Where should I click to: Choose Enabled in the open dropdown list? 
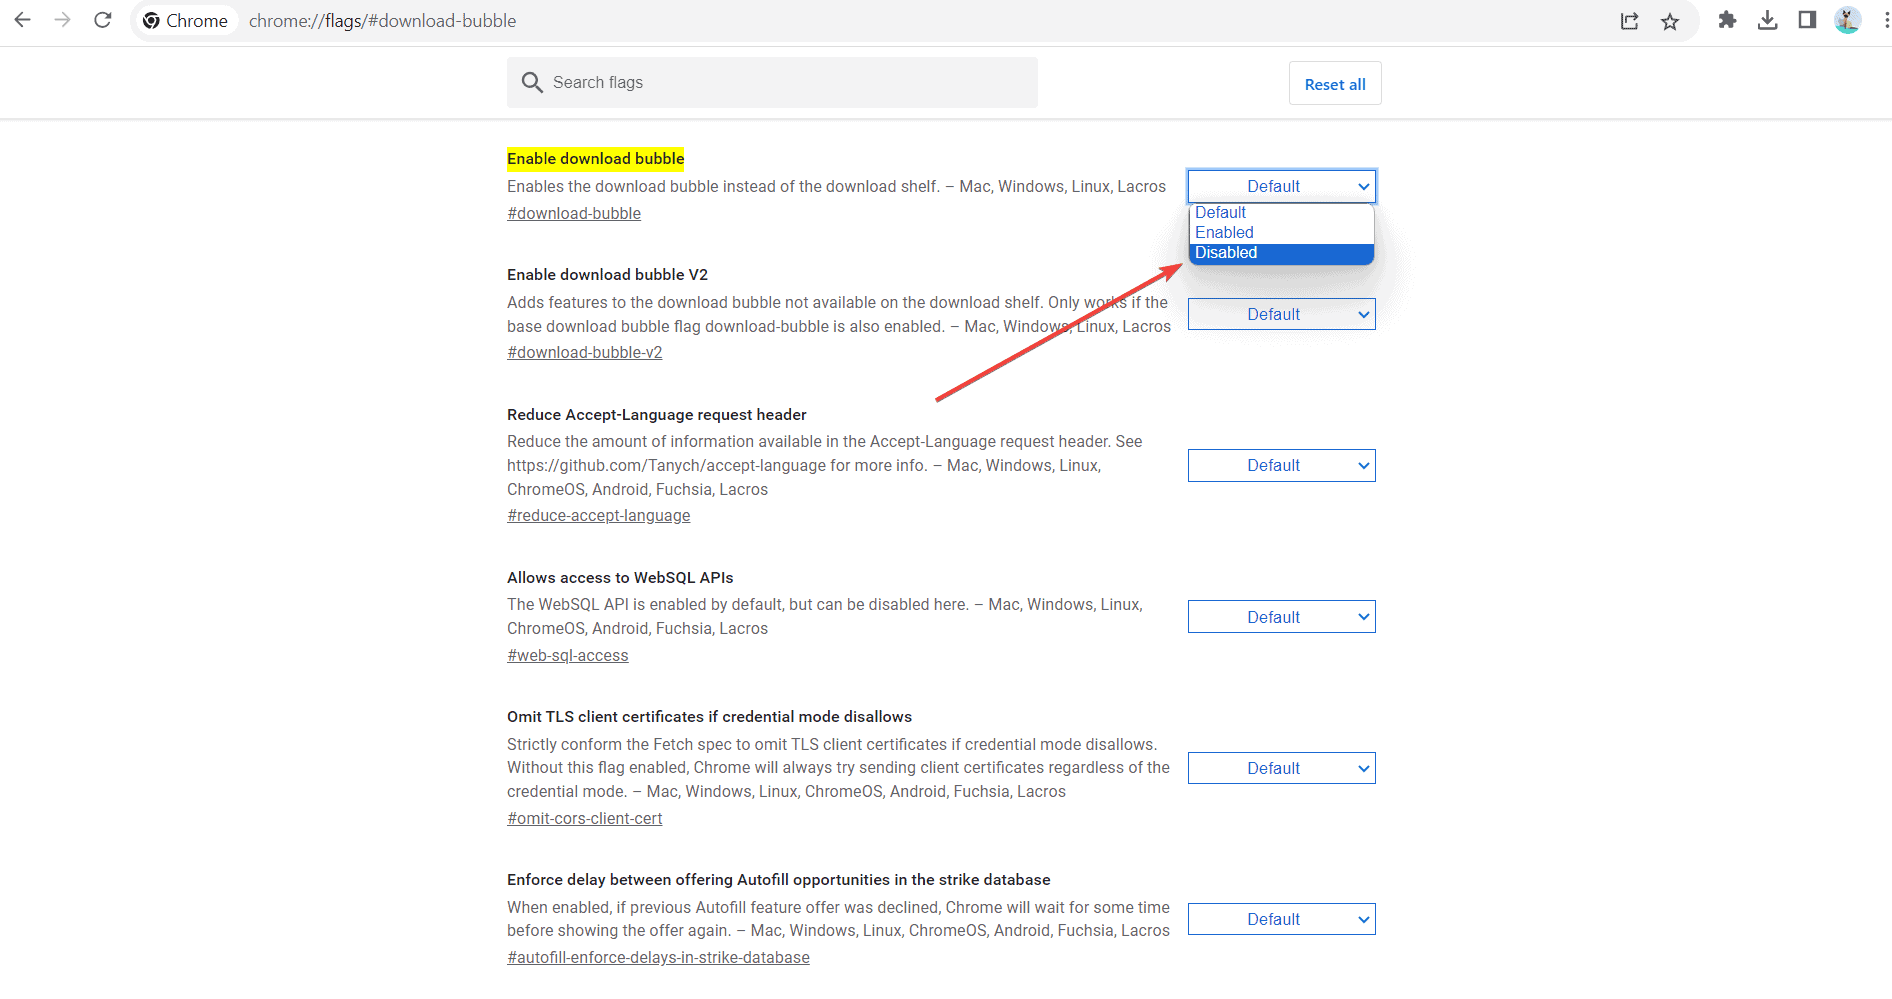coord(1281,232)
